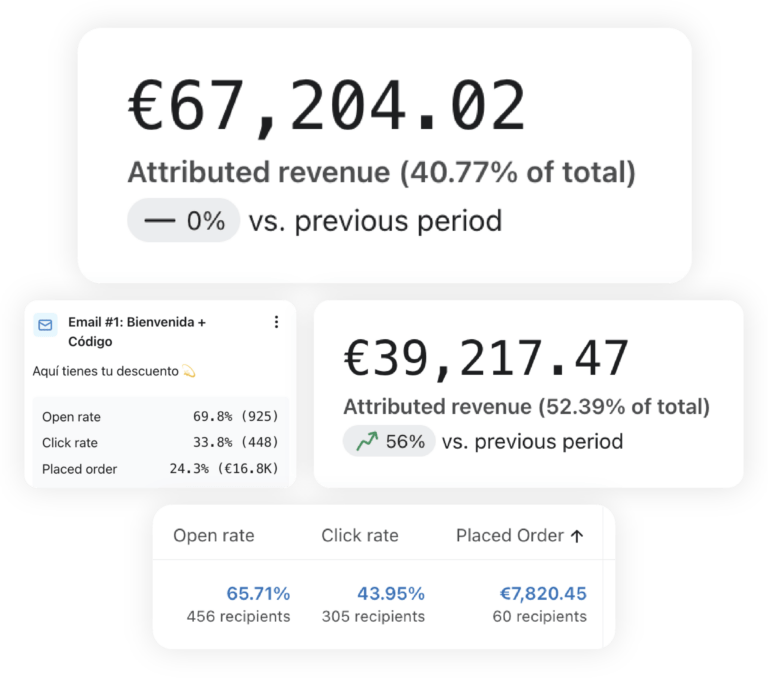Open the €7,820.45 placed order link
768x686 pixels.
pos(543,594)
